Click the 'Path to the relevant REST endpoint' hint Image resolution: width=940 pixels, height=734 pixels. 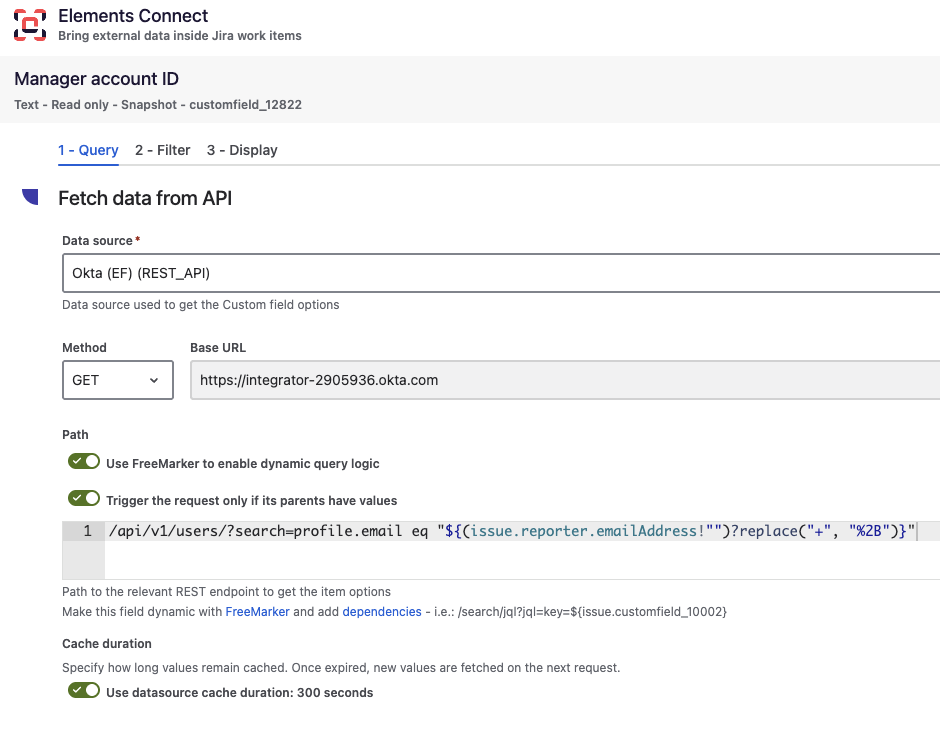pos(227,592)
